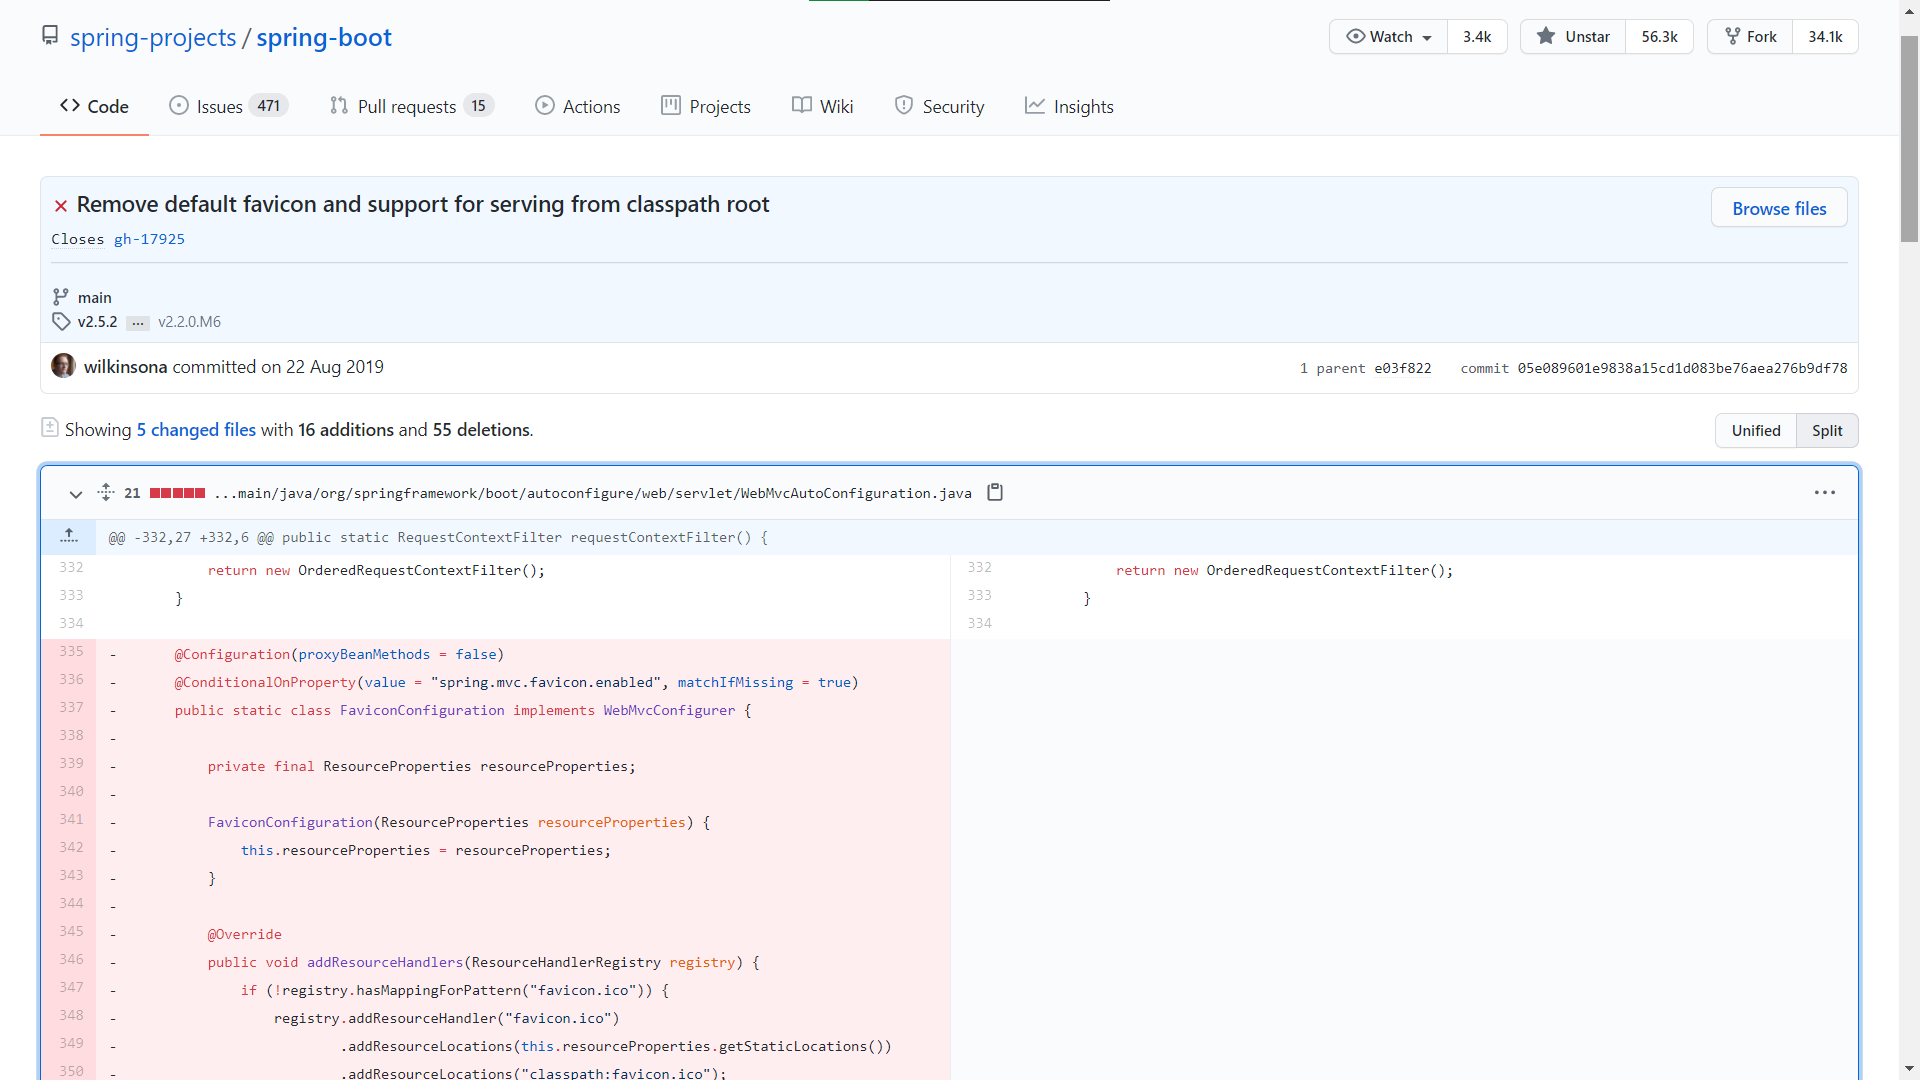Collapse the WebMvcAutoConfiguration.java file diff

[x=75, y=493]
